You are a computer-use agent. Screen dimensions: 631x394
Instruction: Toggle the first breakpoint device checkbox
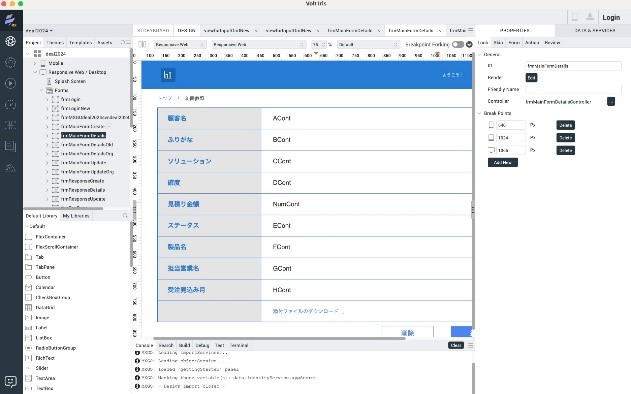491,125
